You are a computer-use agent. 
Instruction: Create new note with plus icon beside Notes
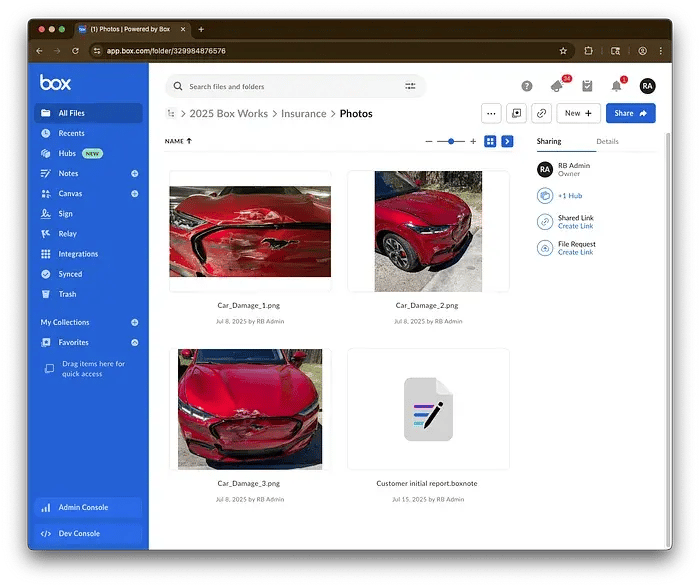pyautogui.click(x=134, y=173)
